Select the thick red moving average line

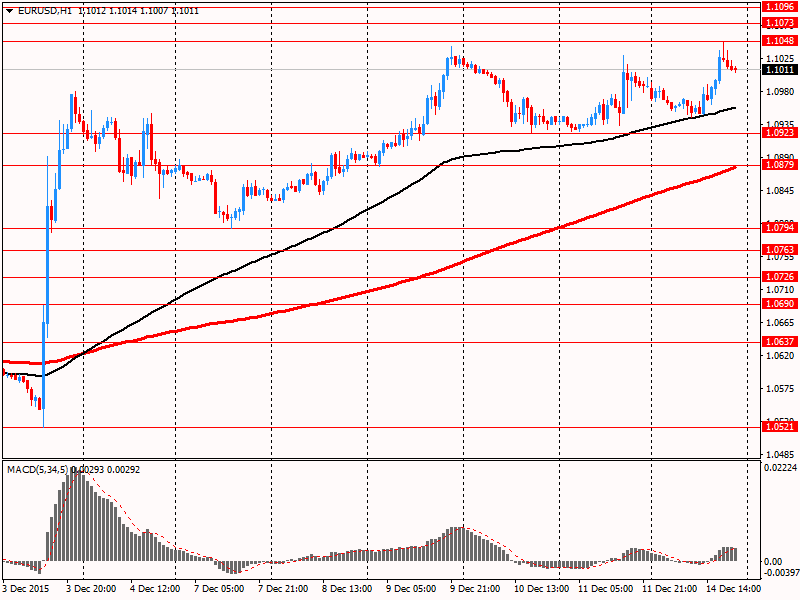(367, 292)
